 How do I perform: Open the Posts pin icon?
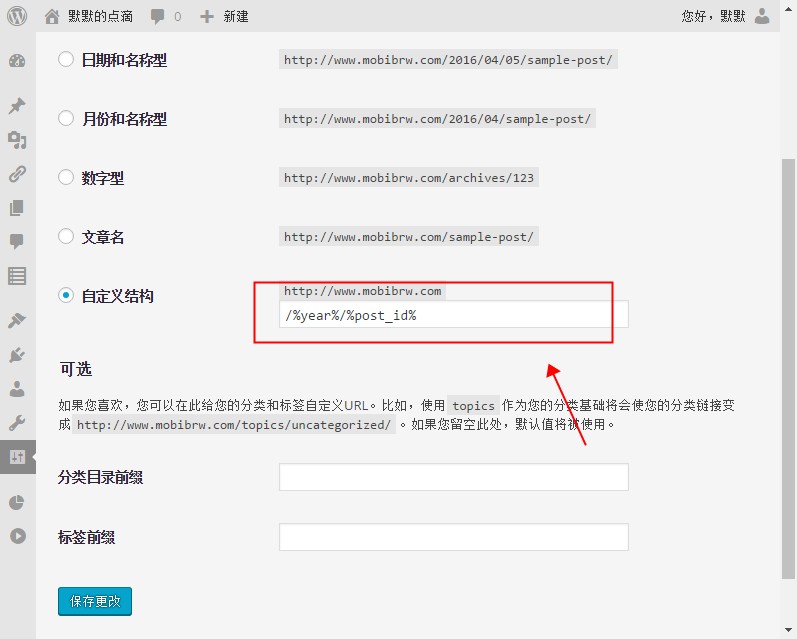(x=17, y=106)
